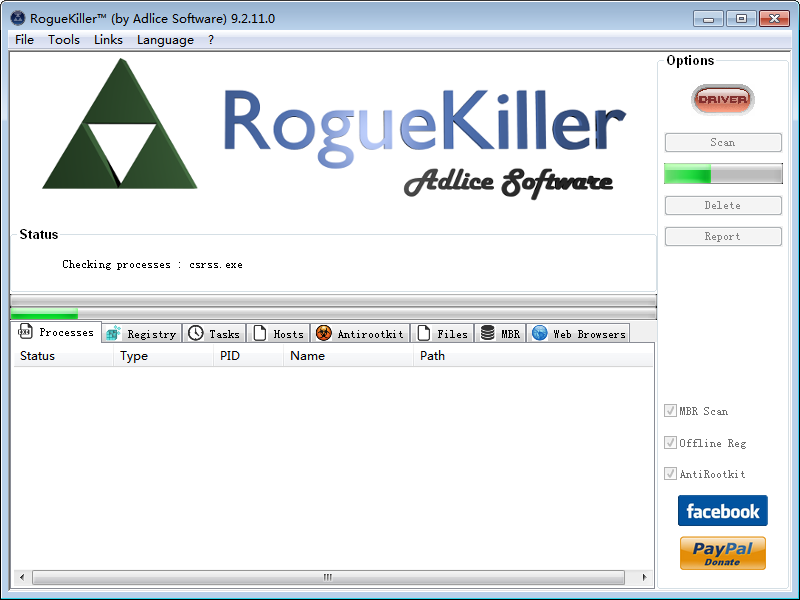Image resolution: width=800 pixels, height=600 pixels.
Task: Toggle the Offline Reg checkbox
Action: tap(670, 442)
